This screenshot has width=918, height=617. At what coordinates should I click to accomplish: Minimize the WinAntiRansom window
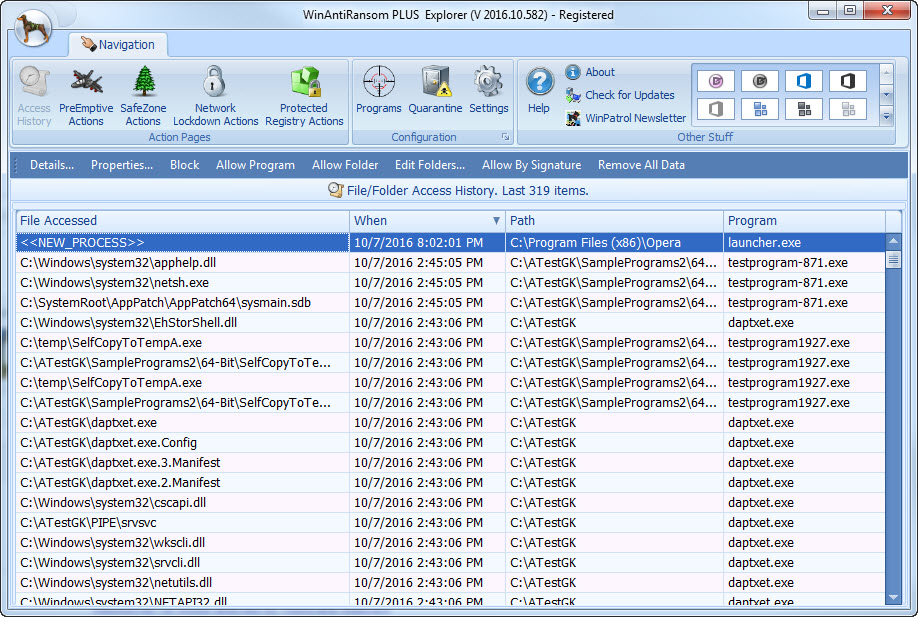click(x=823, y=11)
